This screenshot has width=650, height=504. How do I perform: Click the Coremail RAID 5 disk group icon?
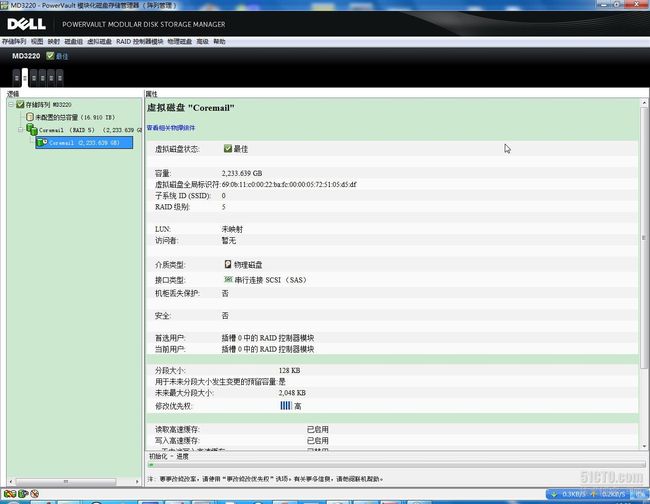point(32,129)
